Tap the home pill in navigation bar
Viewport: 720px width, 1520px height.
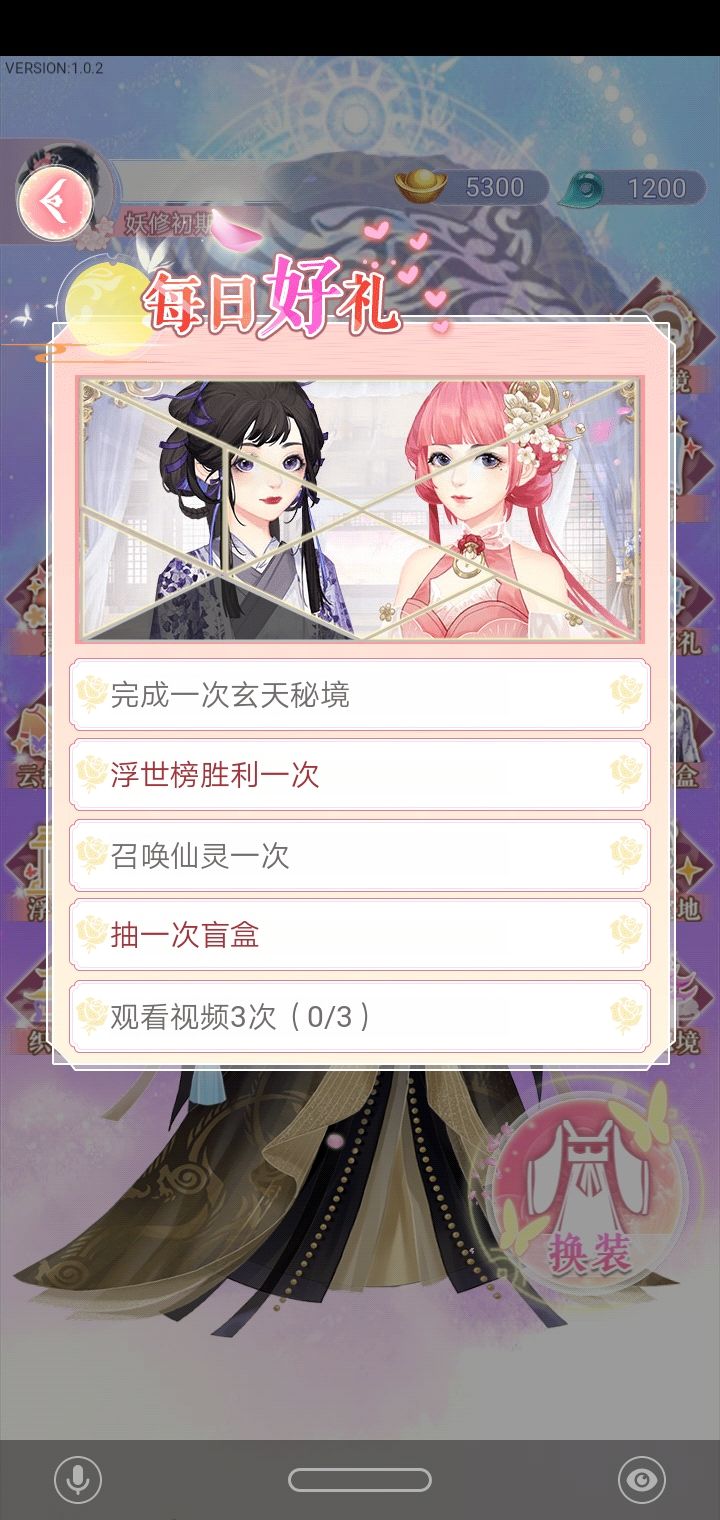pyautogui.click(x=360, y=1480)
